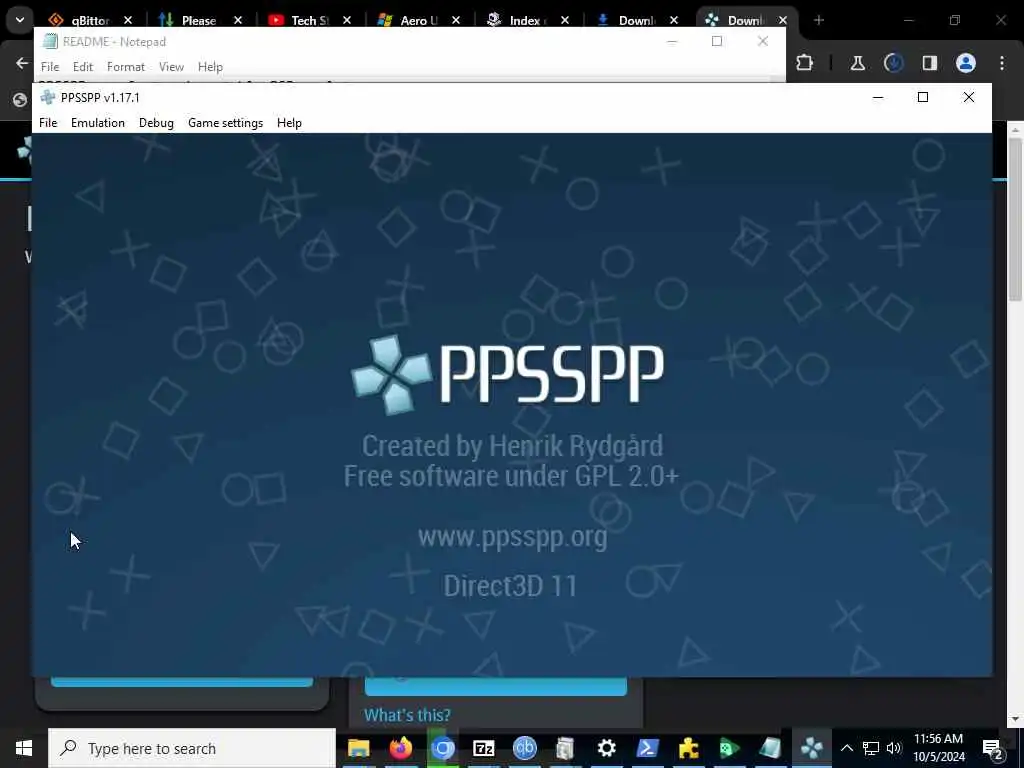This screenshot has width=1024, height=768.
Task: Maximize the README Notepad window
Action: (x=717, y=41)
